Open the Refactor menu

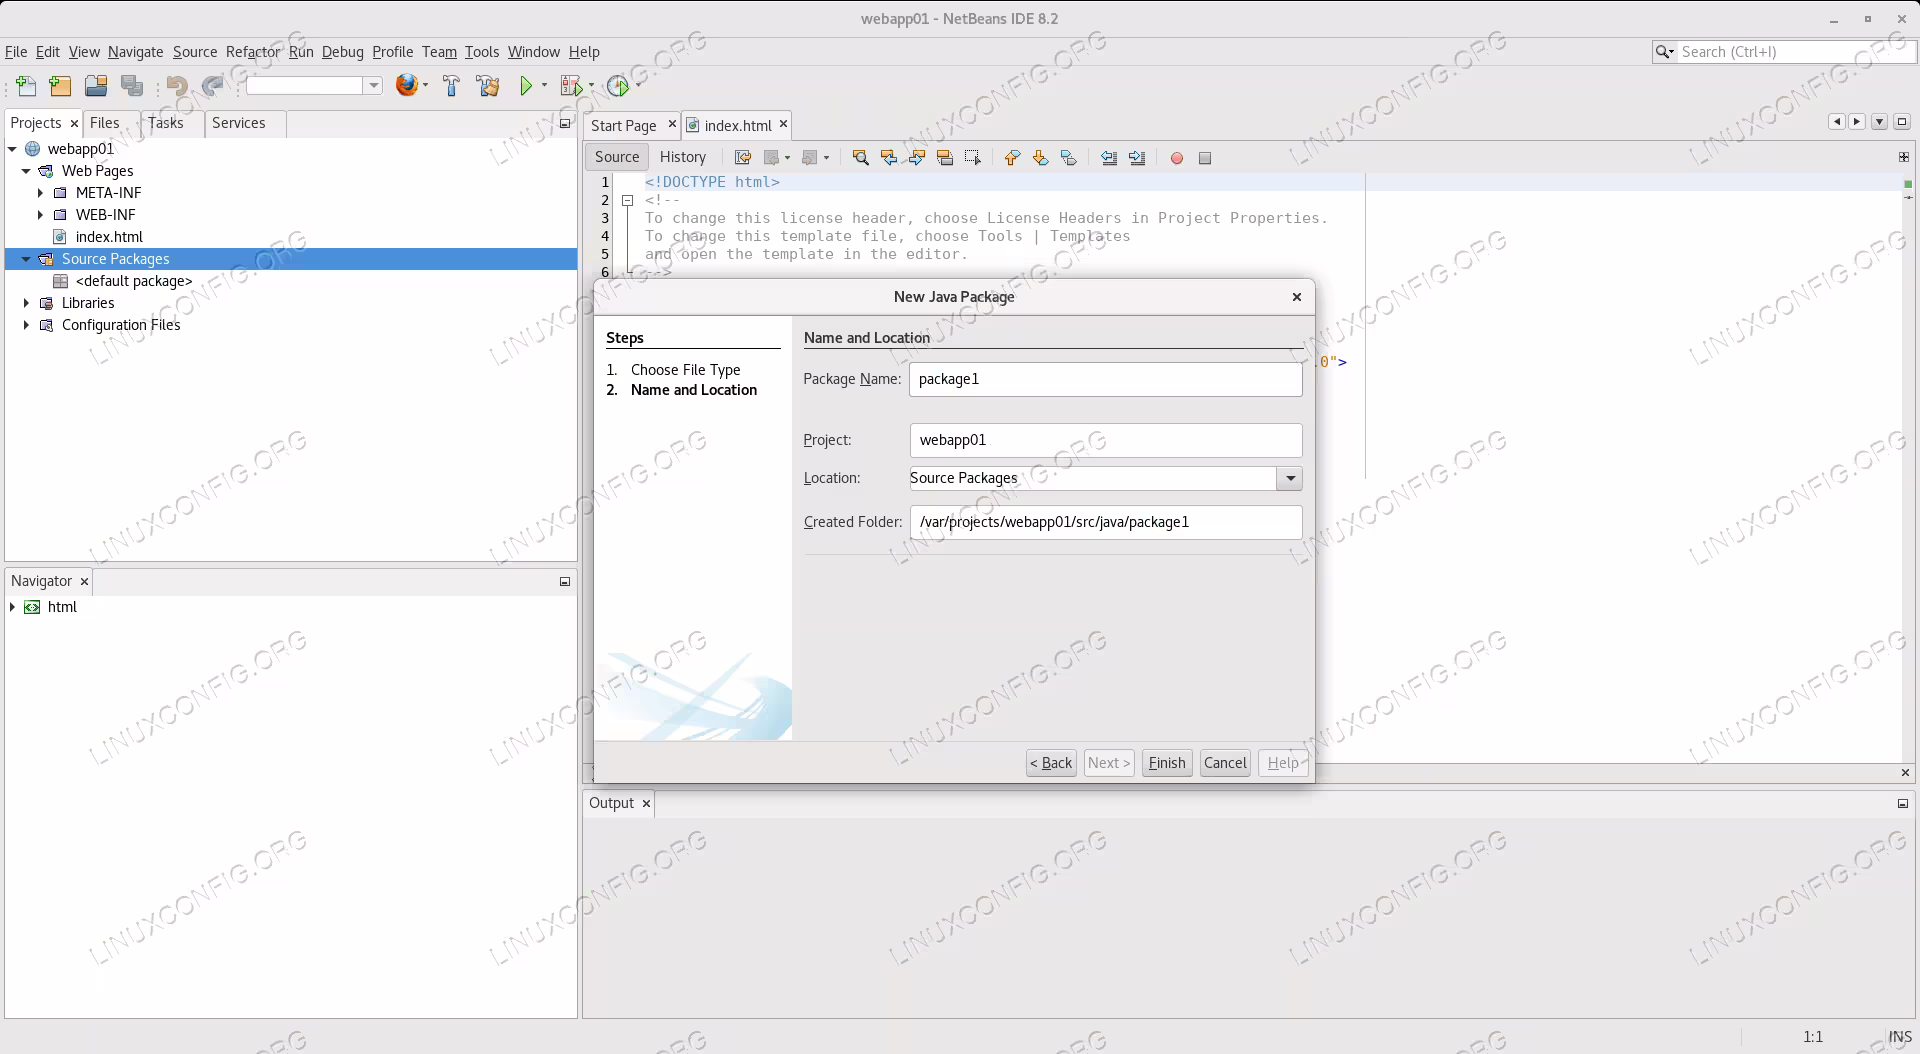[x=253, y=52]
